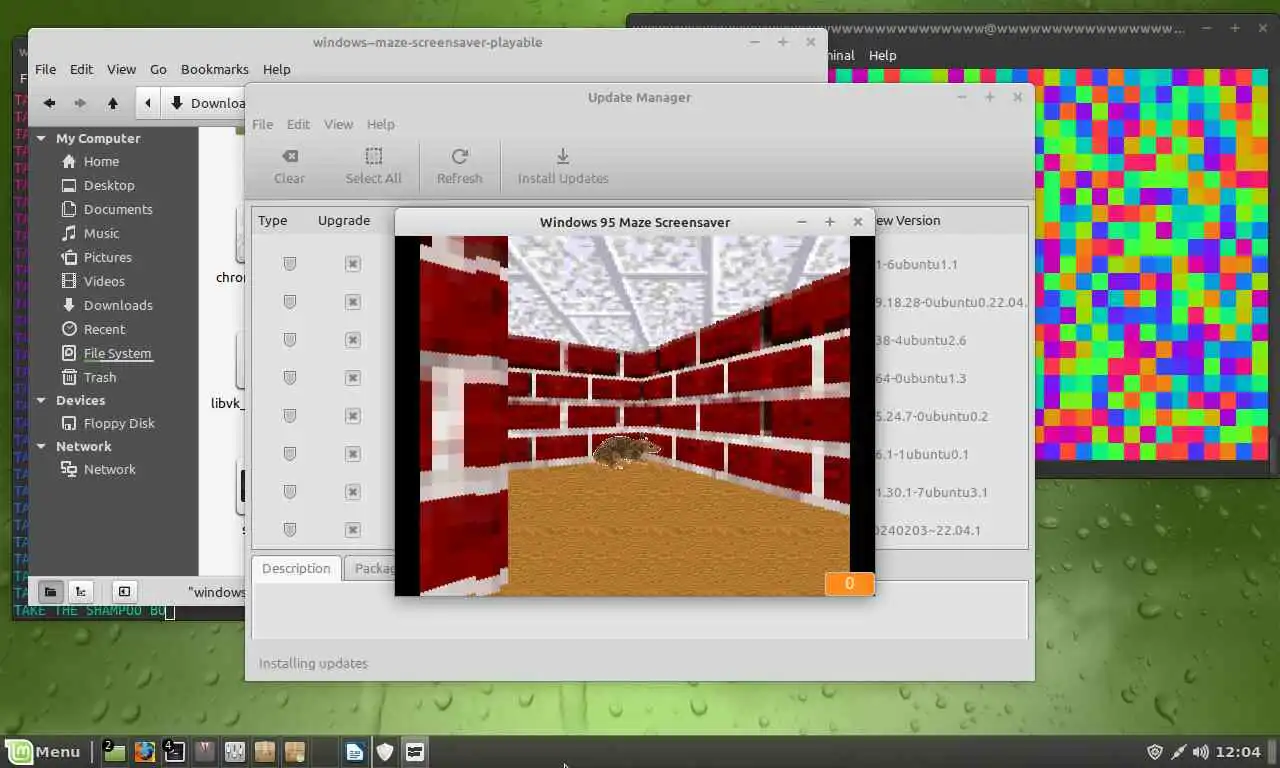This screenshot has height=768, width=1280.
Task: Toggle upgrade checkbox for the 64-0ubuntu1.3 row
Action: (352, 378)
